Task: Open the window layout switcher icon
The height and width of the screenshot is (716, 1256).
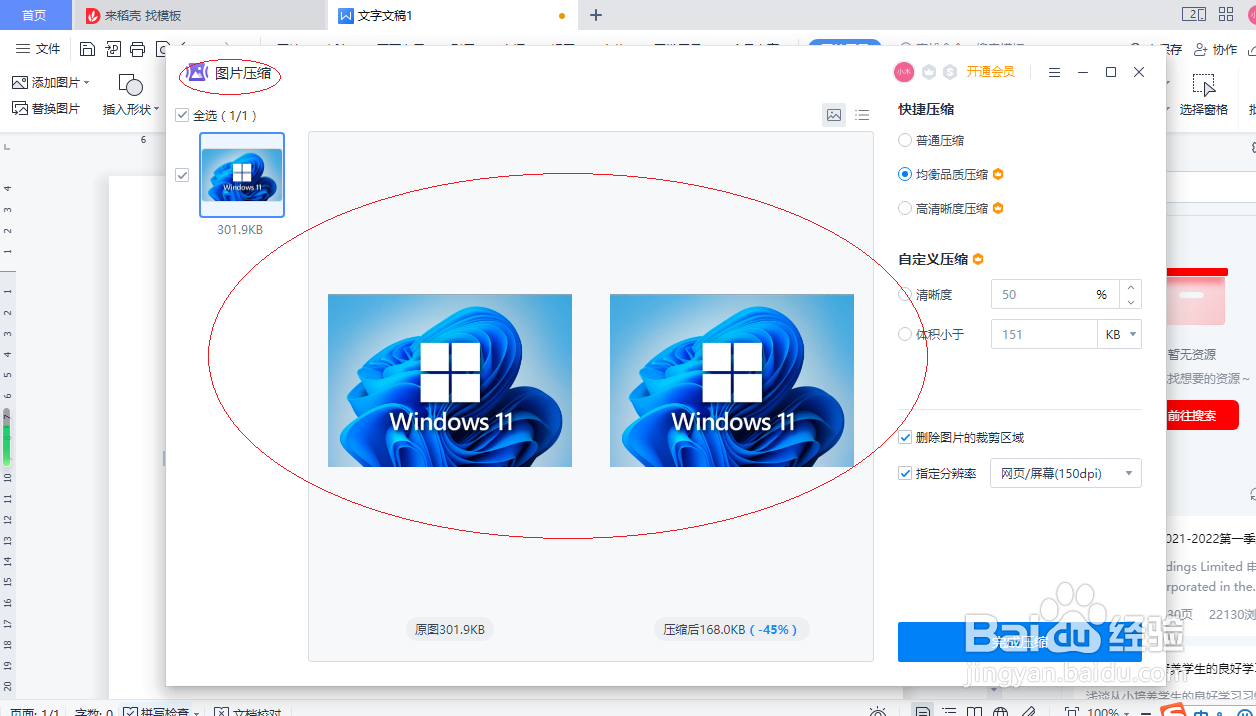Action: (1194, 14)
